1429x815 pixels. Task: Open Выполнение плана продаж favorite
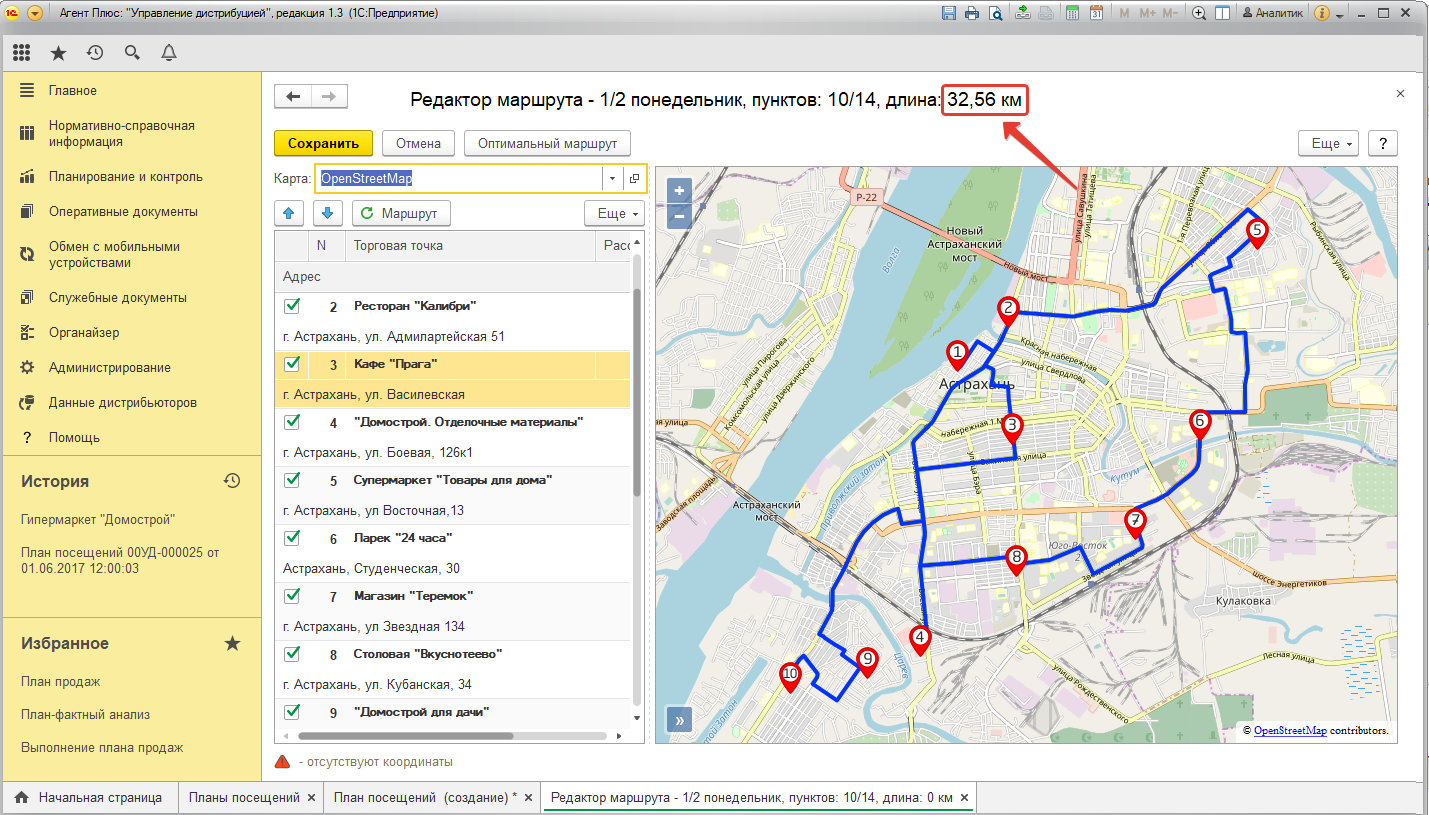pos(102,748)
